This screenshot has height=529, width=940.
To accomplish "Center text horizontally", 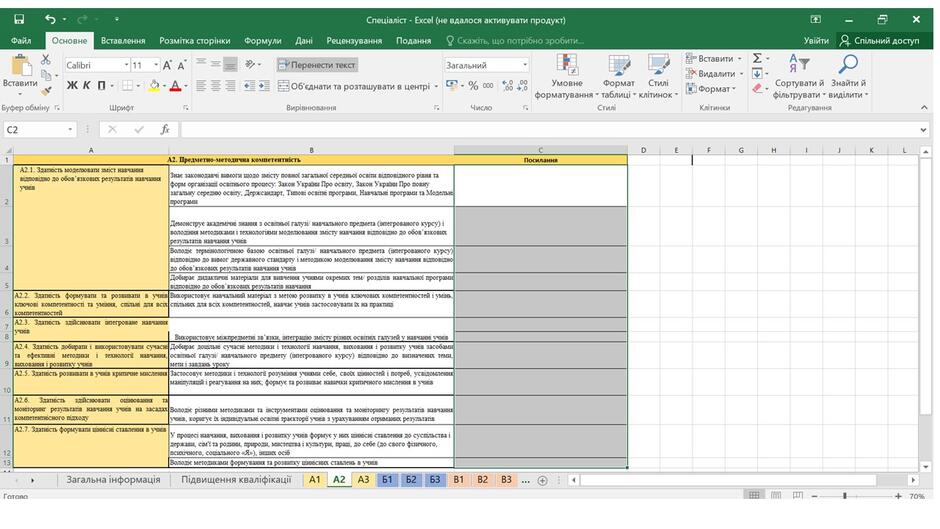I will 215,86.
